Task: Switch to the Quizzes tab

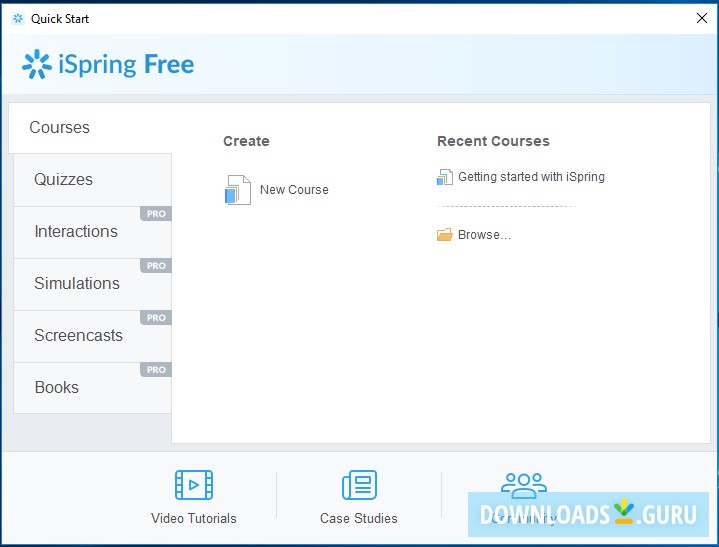Action: (x=93, y=180)
